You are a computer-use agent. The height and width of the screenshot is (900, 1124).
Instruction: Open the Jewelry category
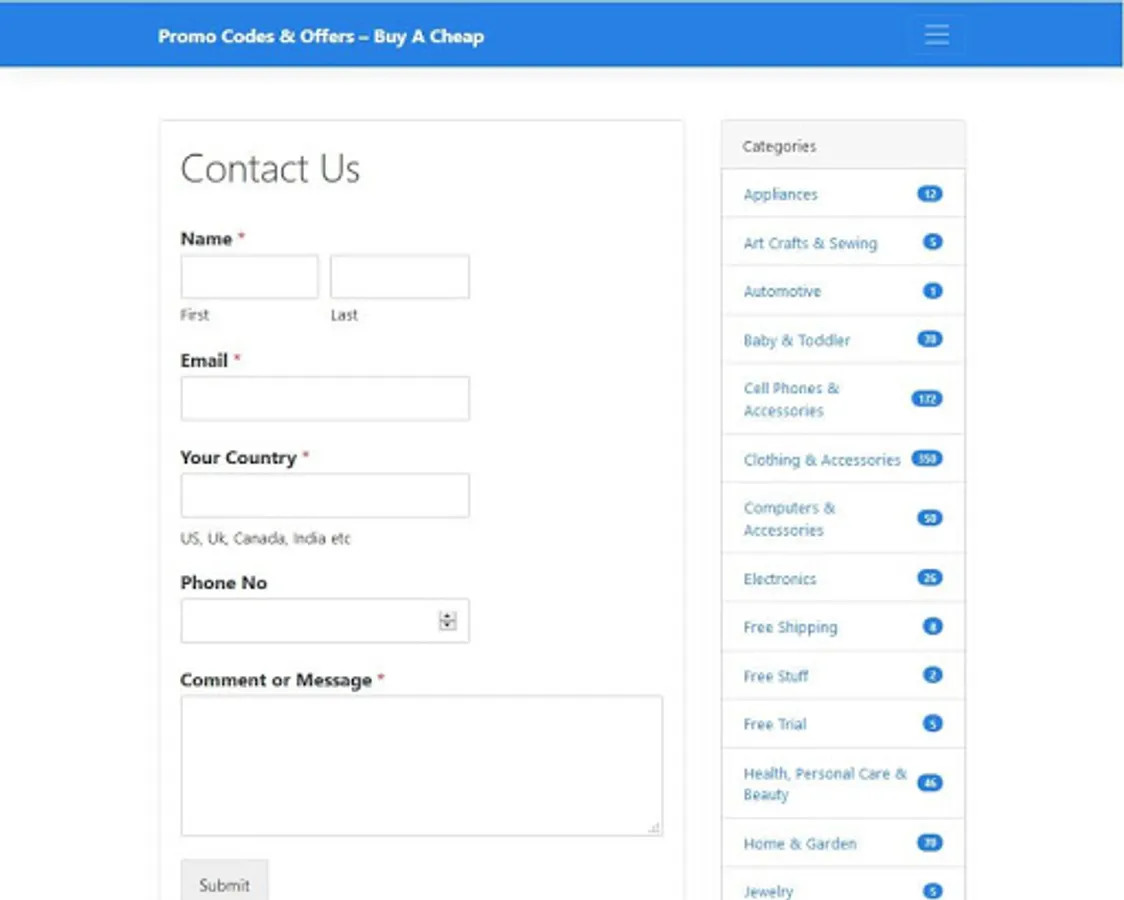point(768,892)
